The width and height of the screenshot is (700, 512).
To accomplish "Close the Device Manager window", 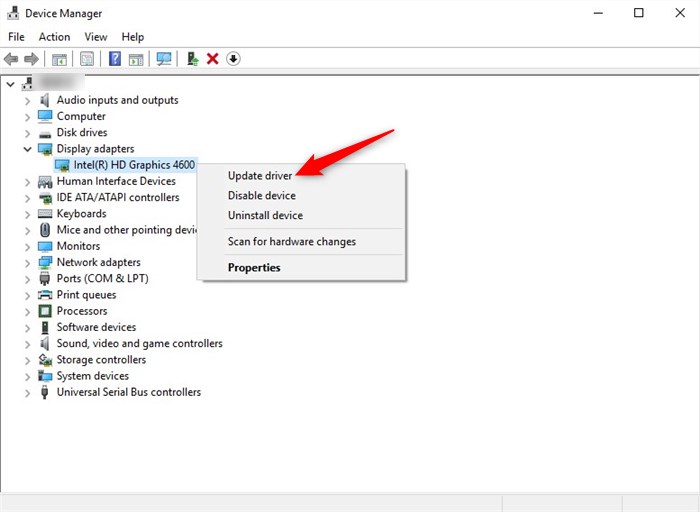I will point(680,13).
